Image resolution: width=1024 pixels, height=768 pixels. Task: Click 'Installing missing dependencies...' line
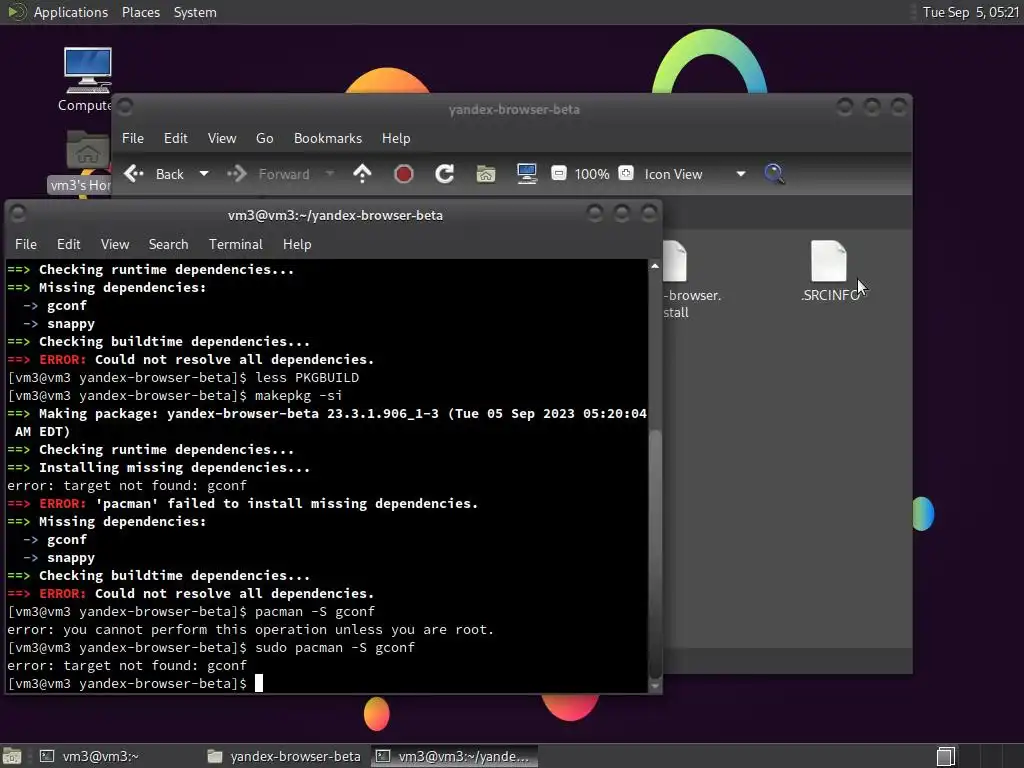(x=158, y=468)
